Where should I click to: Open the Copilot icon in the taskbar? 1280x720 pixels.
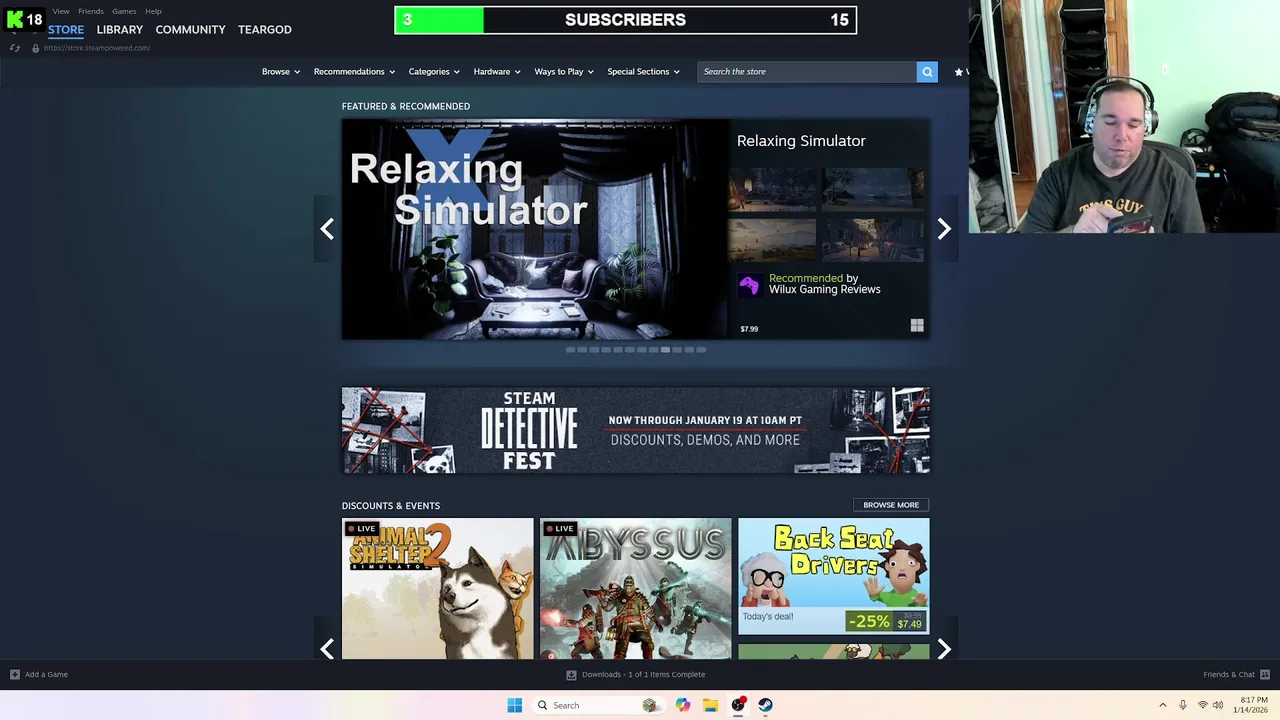[x=683, y=705]
